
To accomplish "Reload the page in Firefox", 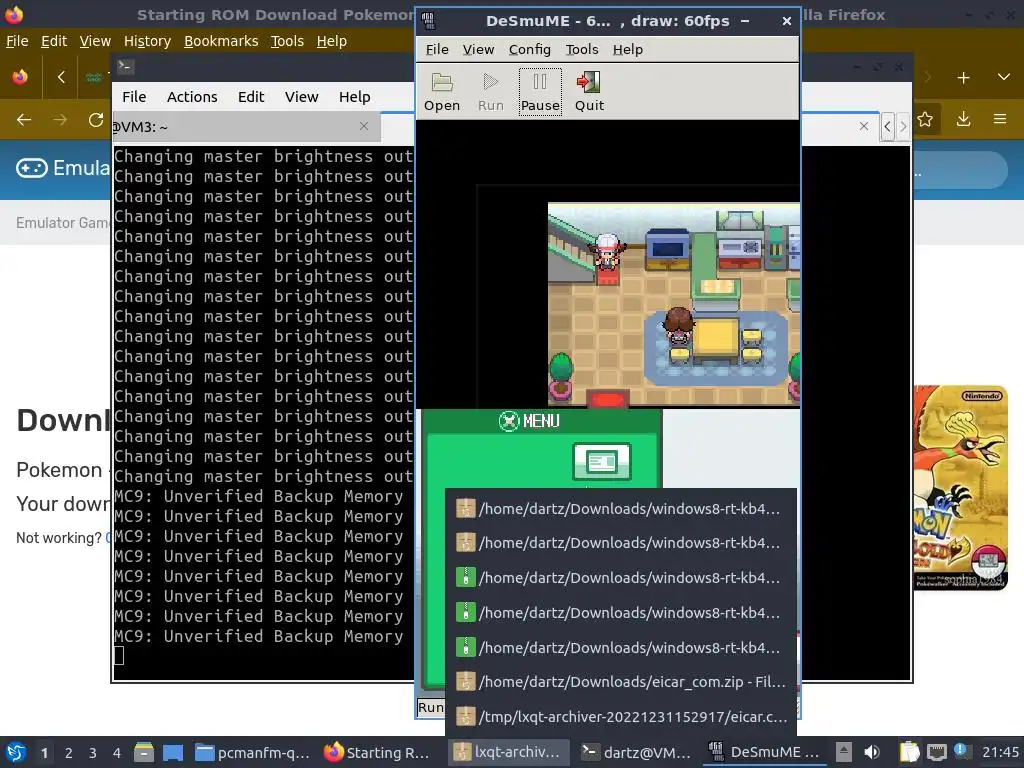I will tap(96, 120).
